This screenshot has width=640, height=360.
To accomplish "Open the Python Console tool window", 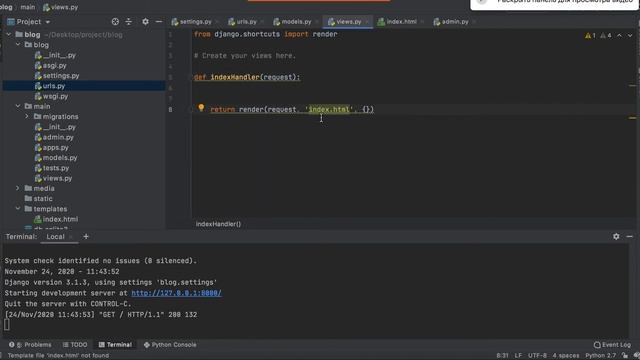I will coord(170,345).
